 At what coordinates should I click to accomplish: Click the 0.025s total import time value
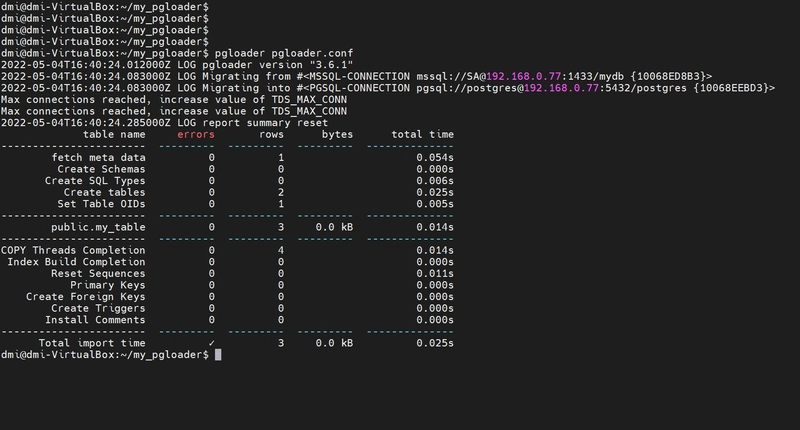click(435, 343)
